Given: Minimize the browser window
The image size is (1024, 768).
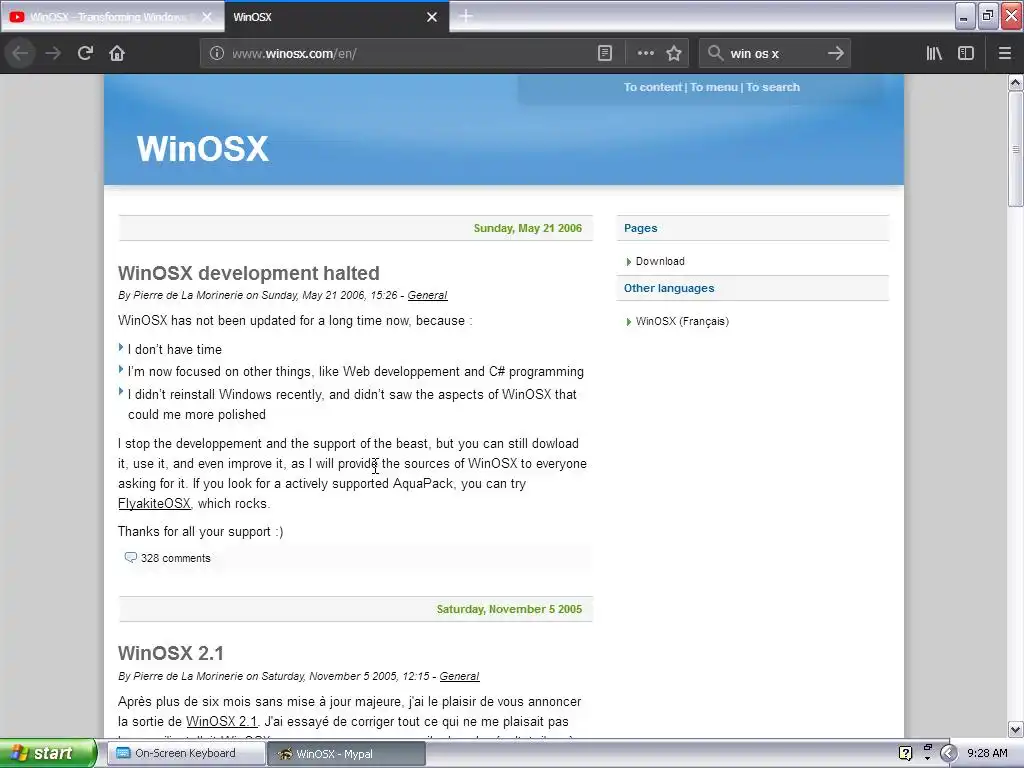Looking at the screenshot, I should coord(964,16).
